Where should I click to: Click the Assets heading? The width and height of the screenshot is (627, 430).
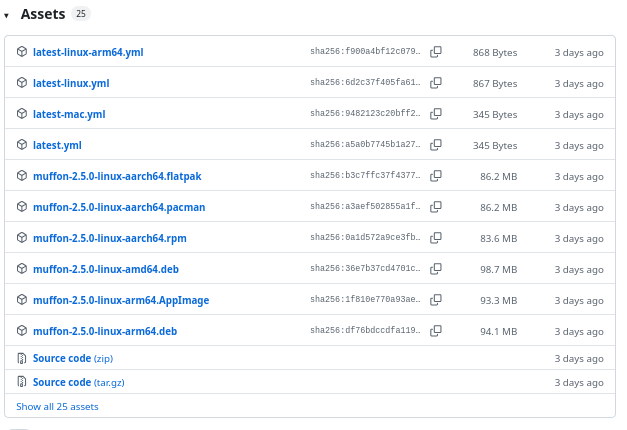[43, 14]
